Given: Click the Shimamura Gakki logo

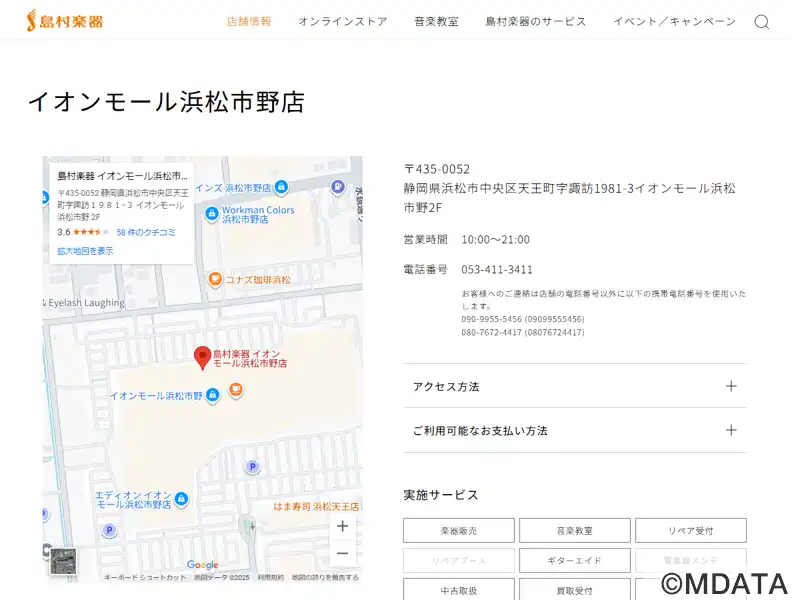Looking at the screenshot, I should pos(65,20).
